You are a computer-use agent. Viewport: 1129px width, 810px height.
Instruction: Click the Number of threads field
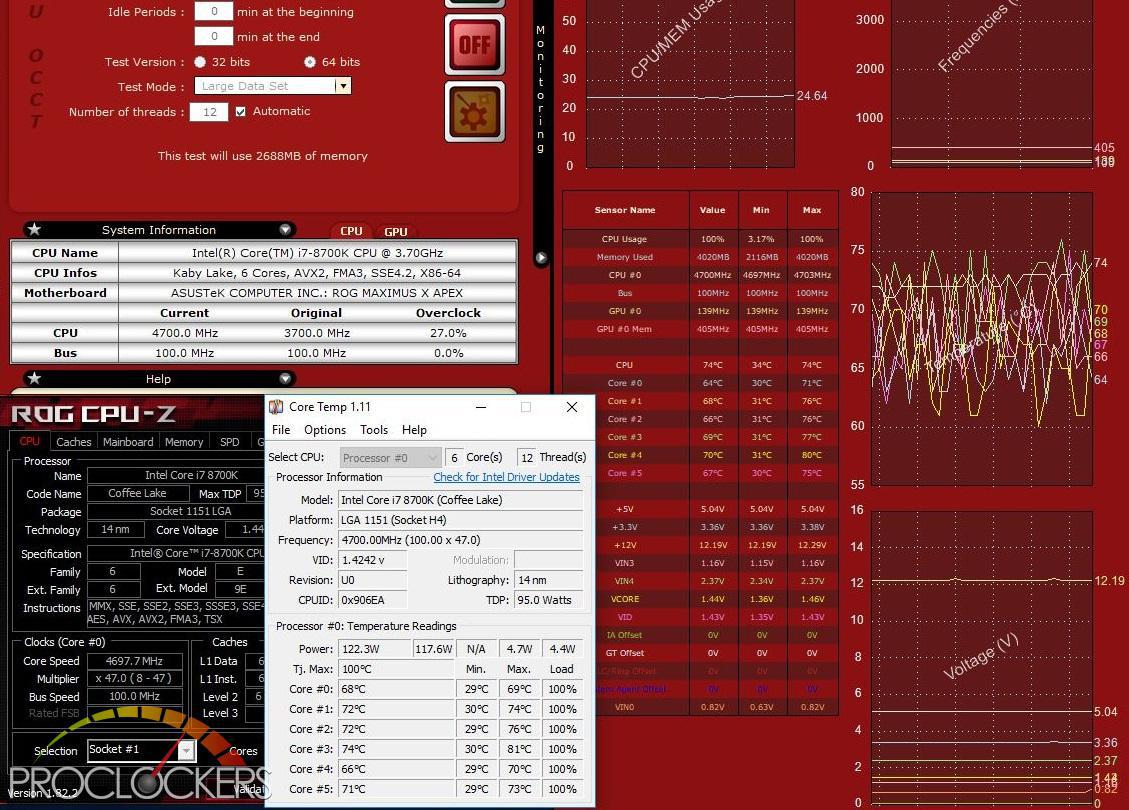(209, 112)
